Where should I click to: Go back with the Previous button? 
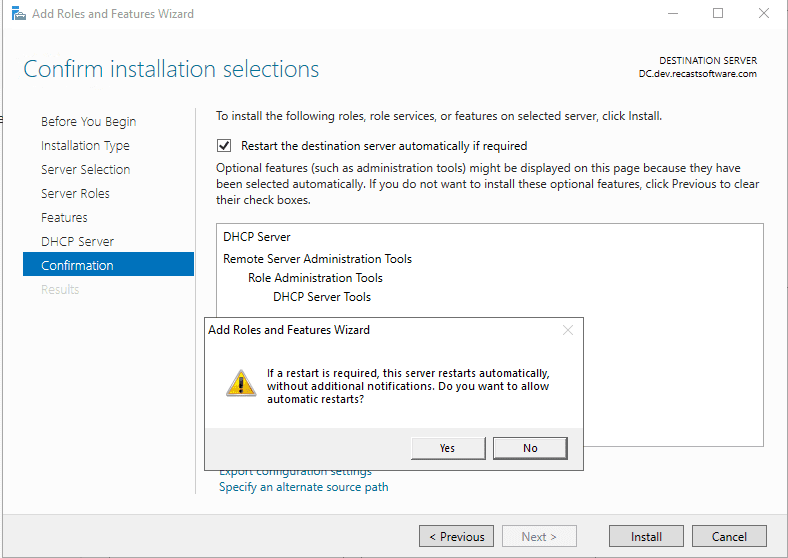click(x=456, y=536)
